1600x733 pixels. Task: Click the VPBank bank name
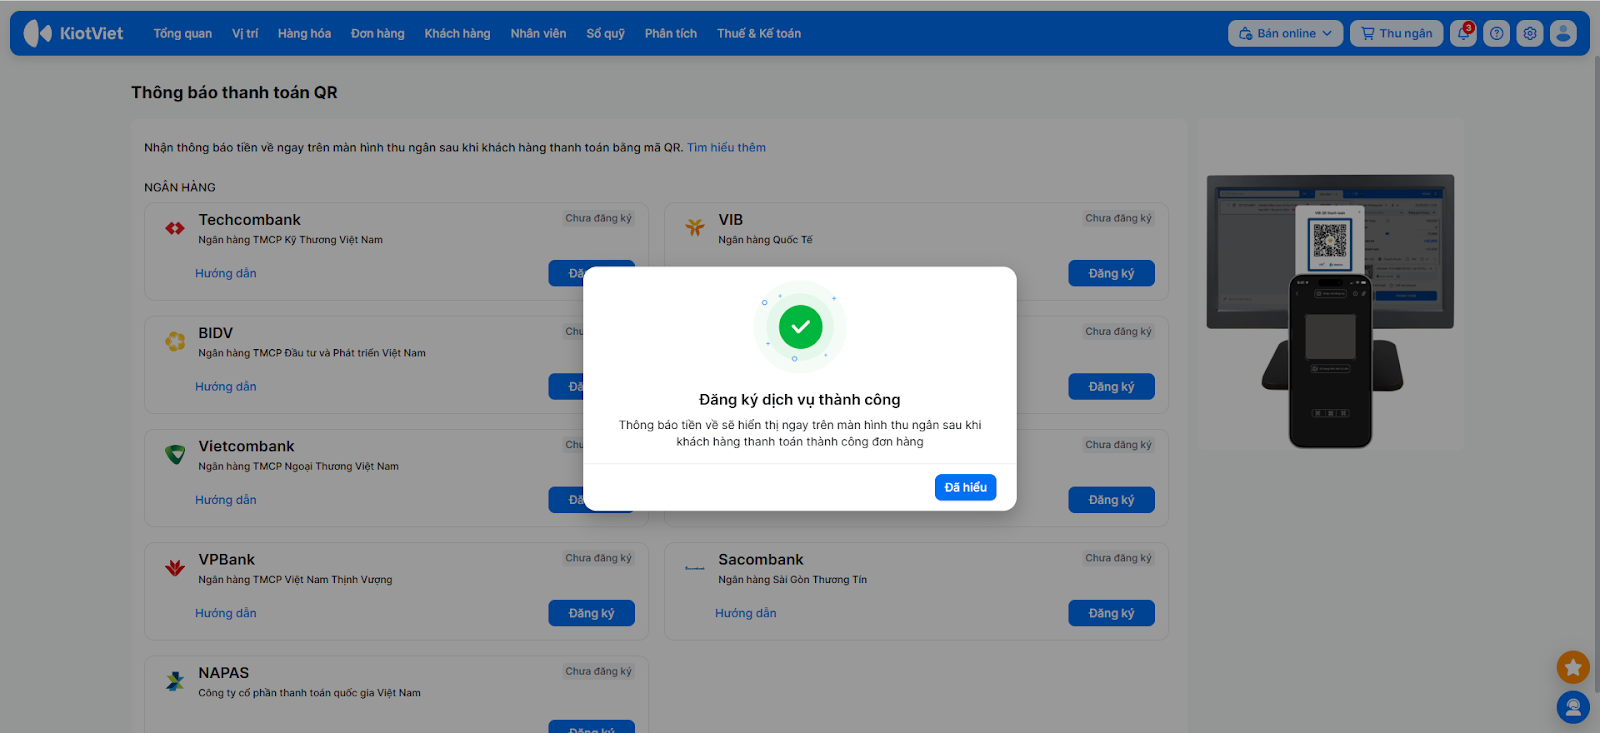pos(226,560)
